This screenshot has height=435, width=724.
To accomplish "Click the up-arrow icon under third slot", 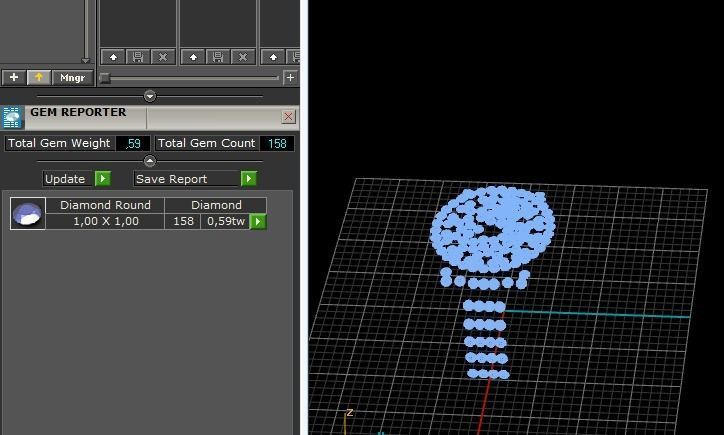I will point(273,57).
